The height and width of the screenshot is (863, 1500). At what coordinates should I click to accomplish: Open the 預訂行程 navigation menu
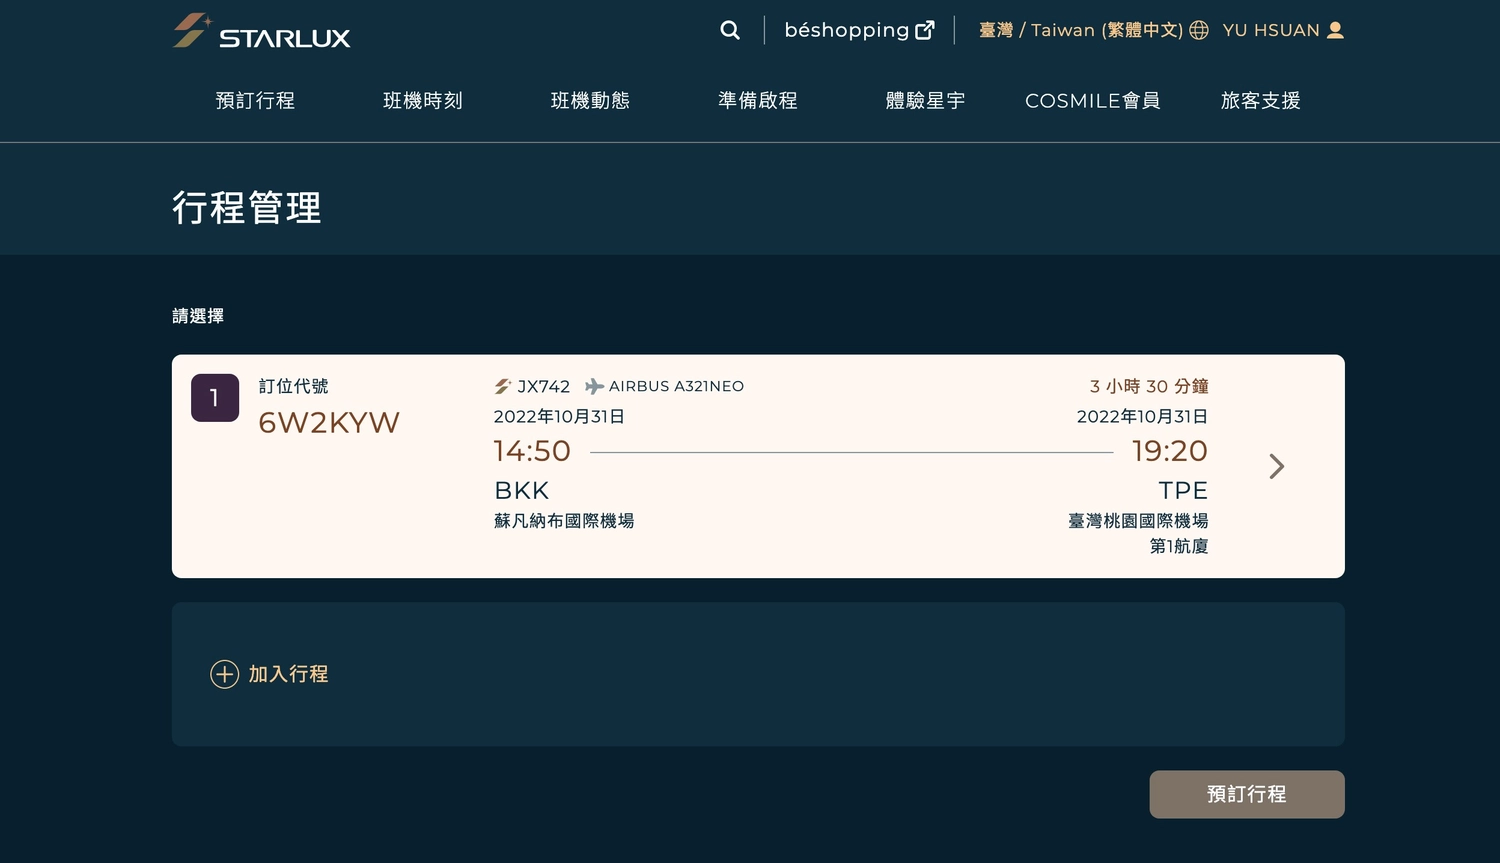click(255, 101)
